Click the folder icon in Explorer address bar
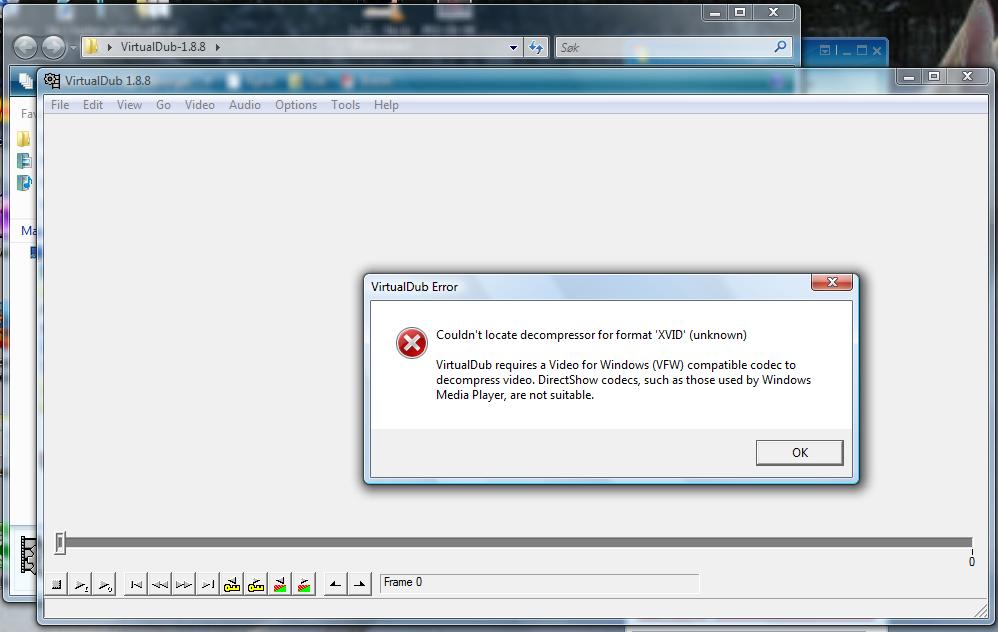This screenshot has height=632, width=998. click(92, 46)
